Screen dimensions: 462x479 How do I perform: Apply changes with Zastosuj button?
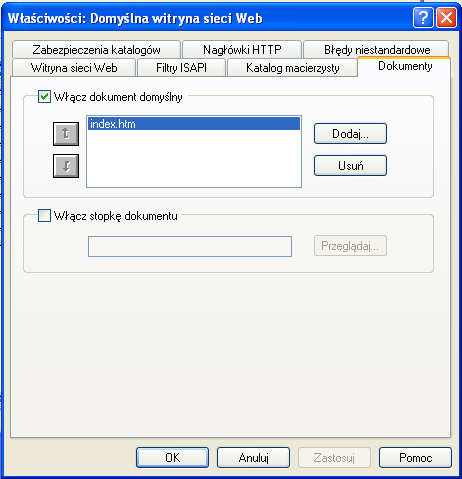[x=334, y=457]
